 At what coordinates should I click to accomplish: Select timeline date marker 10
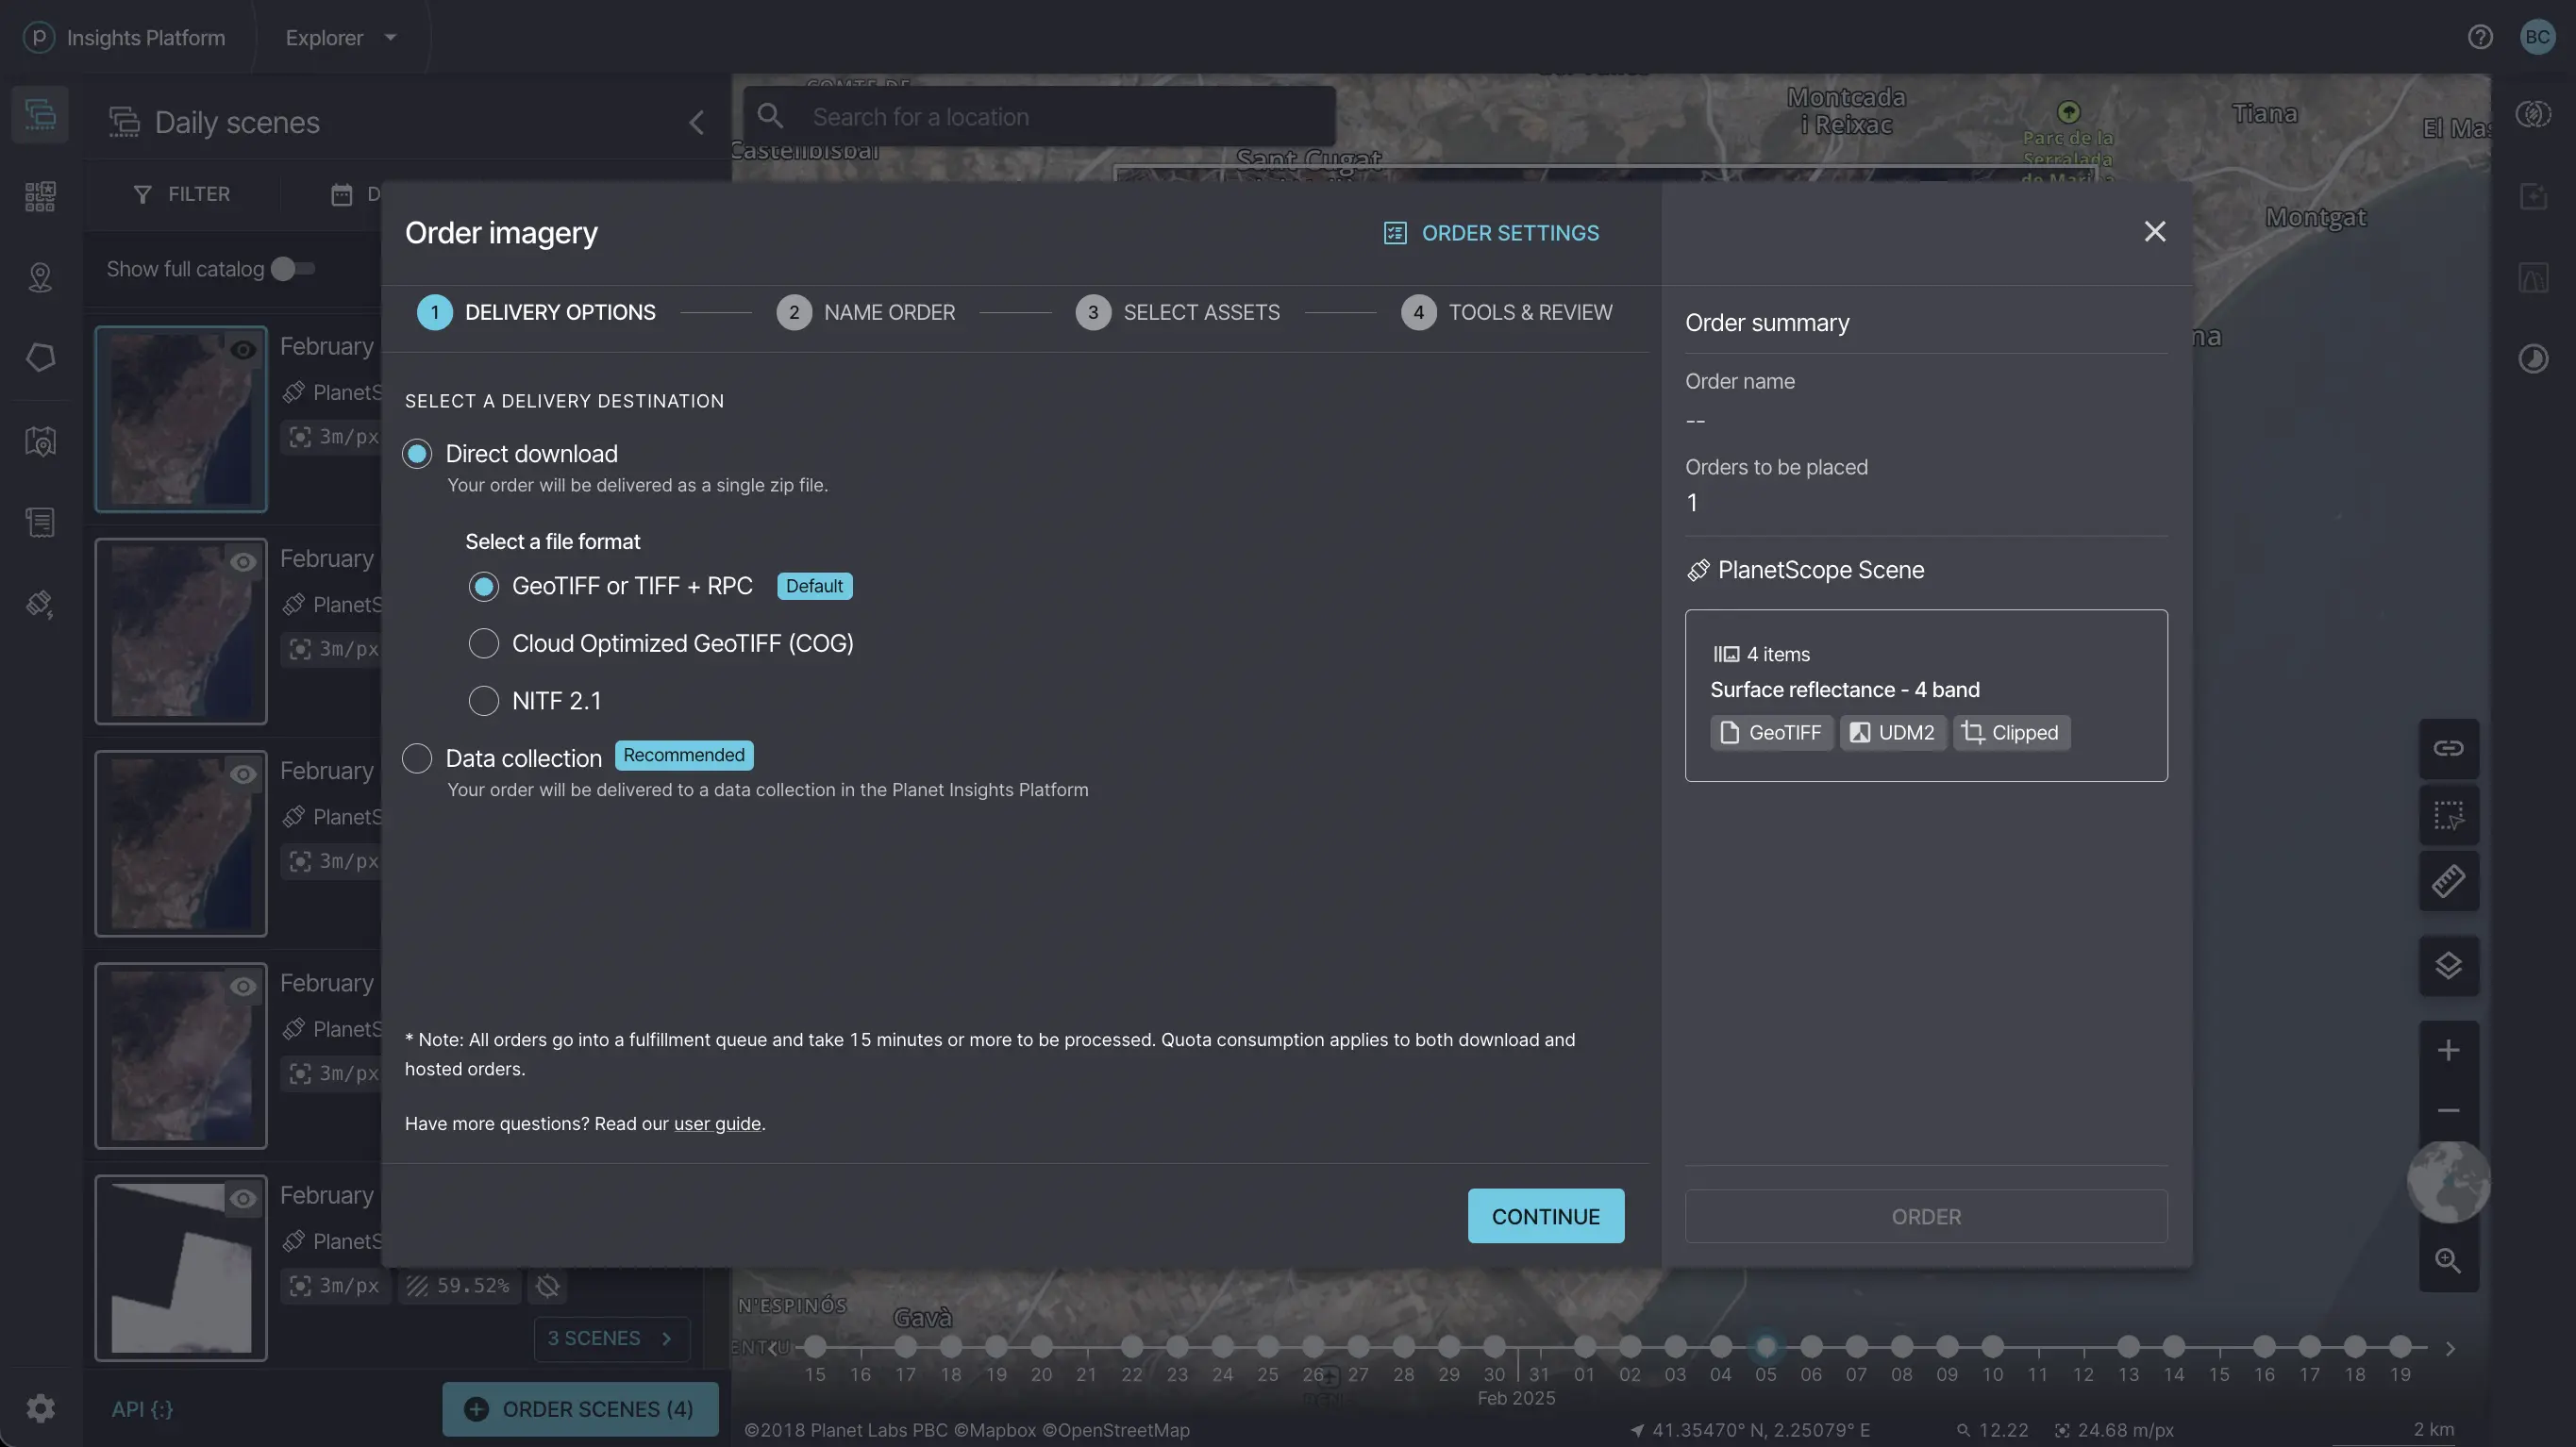[1992, 1348]
